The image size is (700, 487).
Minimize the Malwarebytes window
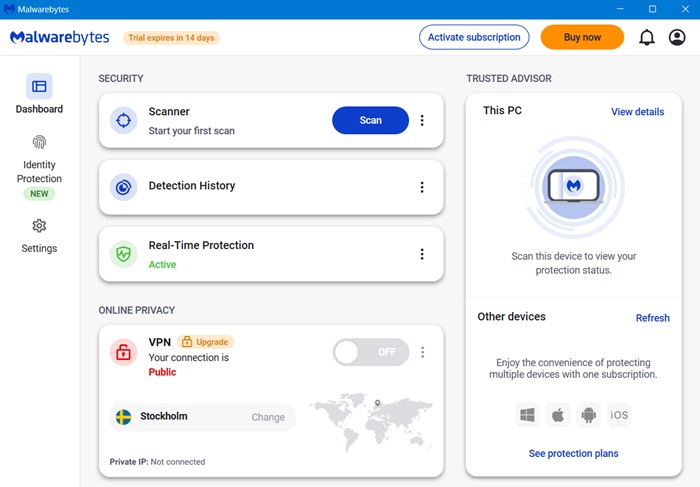(620, 9)
